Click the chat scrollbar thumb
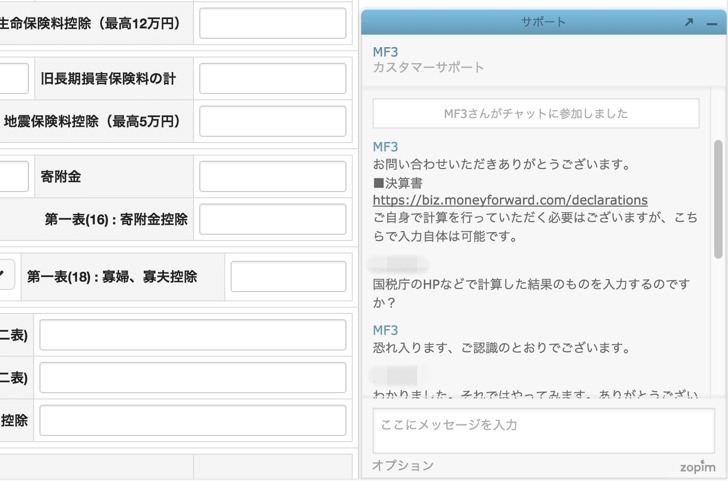Image resolution: width=728 pixels, height=481 pixels. pyautogui.click(x=718, y=199)
